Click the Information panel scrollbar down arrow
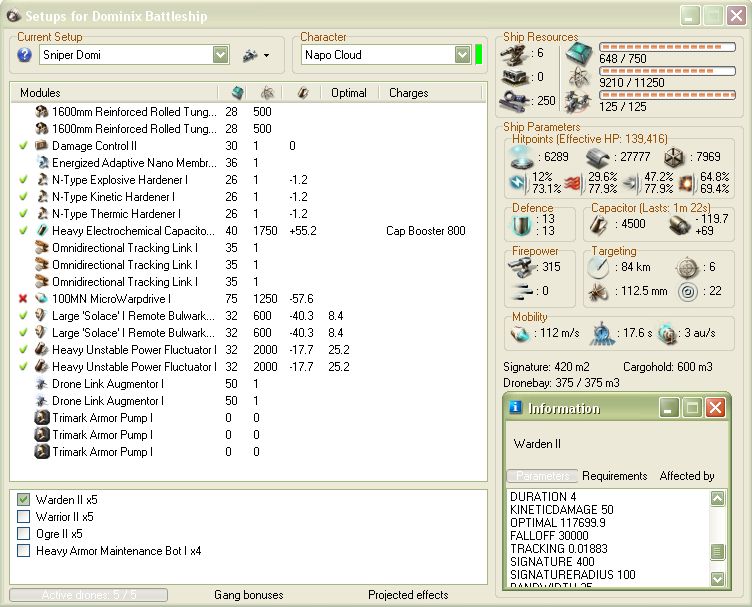Image resolution: width=752 pixels, height=607 pixels. [x=717, y=578]
